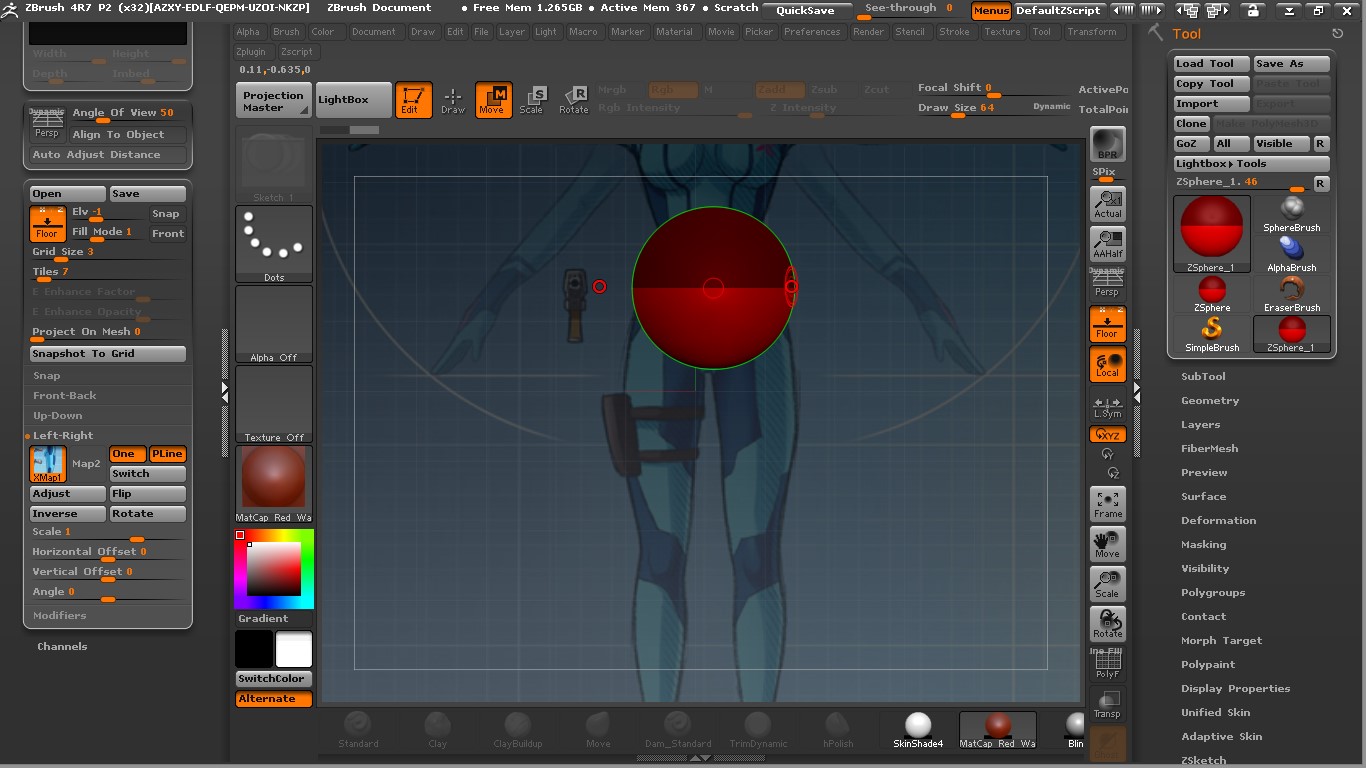Click the Frame view icon

(1107, 504)
